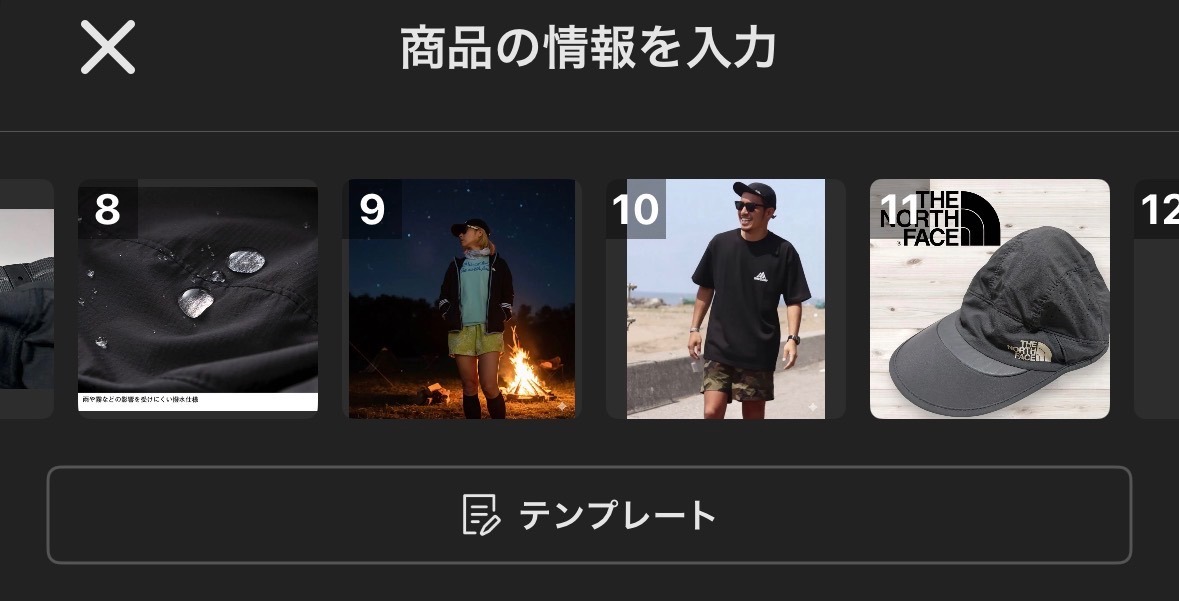Click the embroidered logo on the gray cap
The image size is (1179, 601).
click(1029, 351)
